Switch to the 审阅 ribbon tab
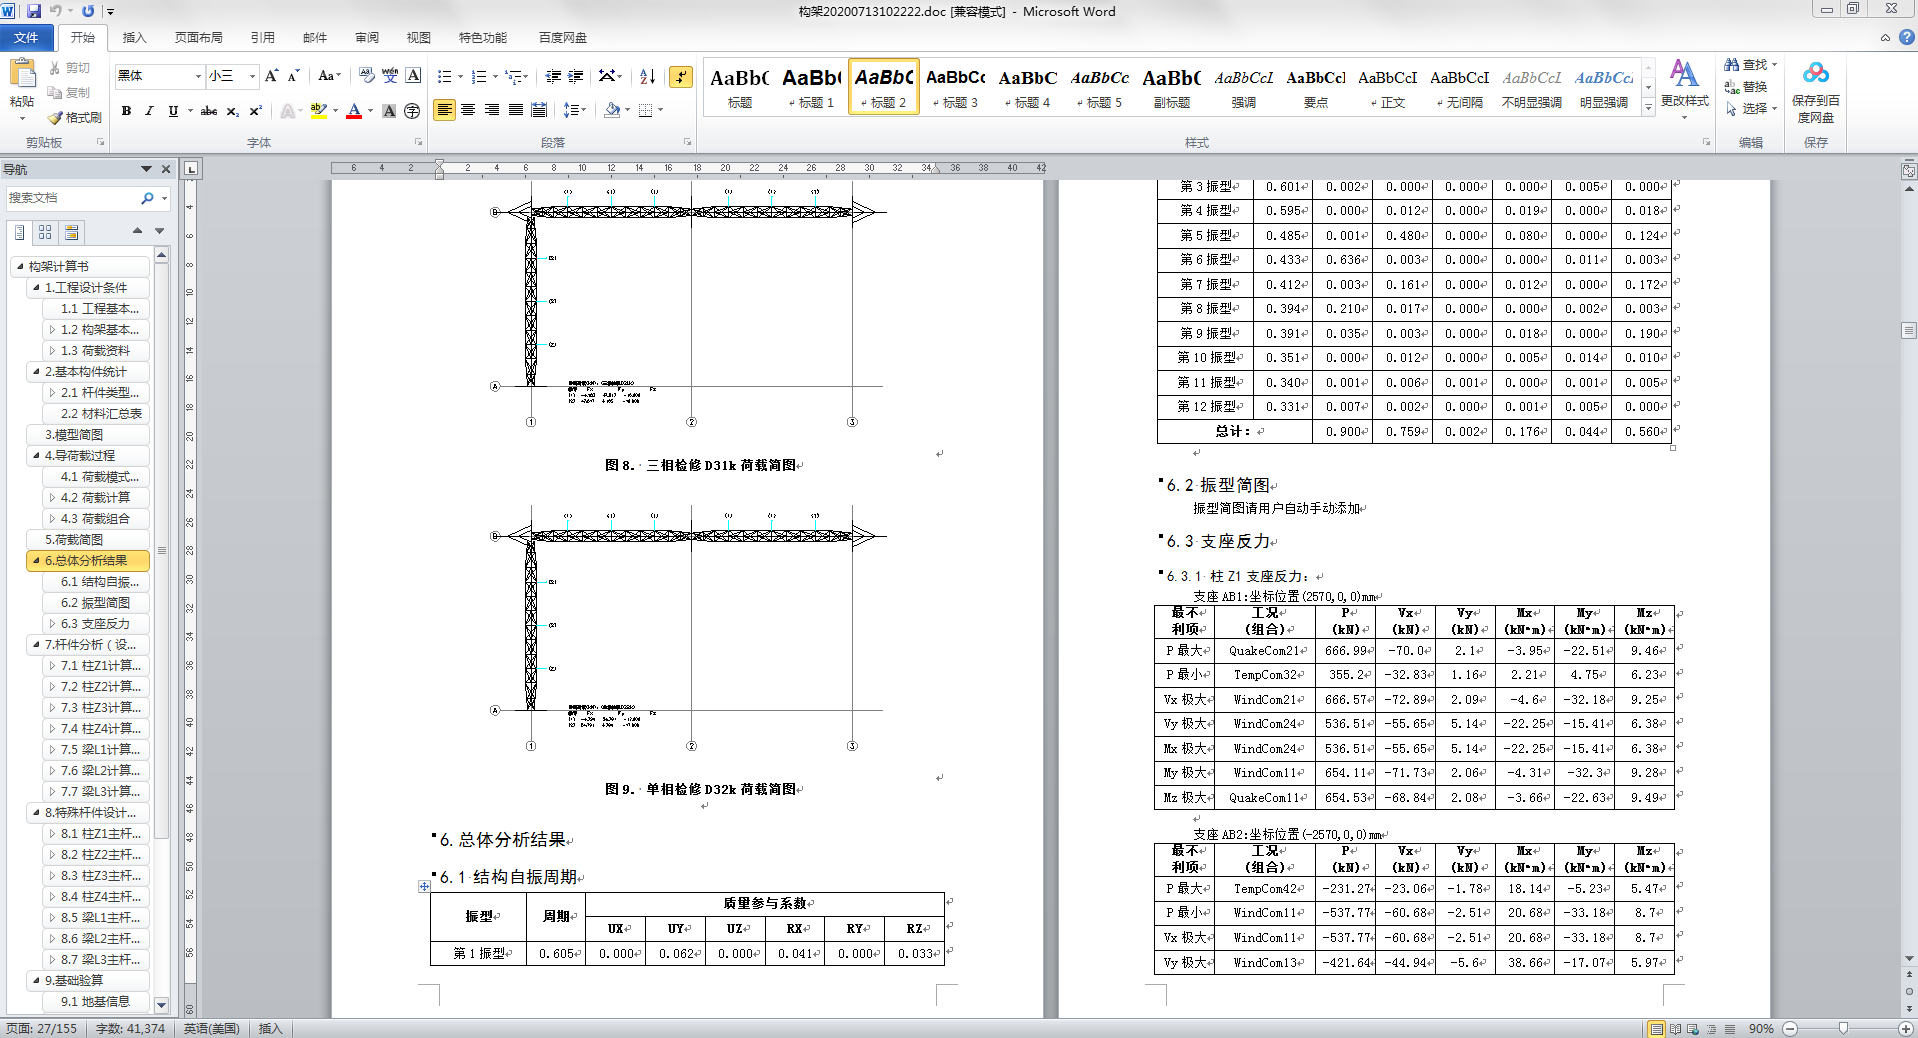 [366, 38]
